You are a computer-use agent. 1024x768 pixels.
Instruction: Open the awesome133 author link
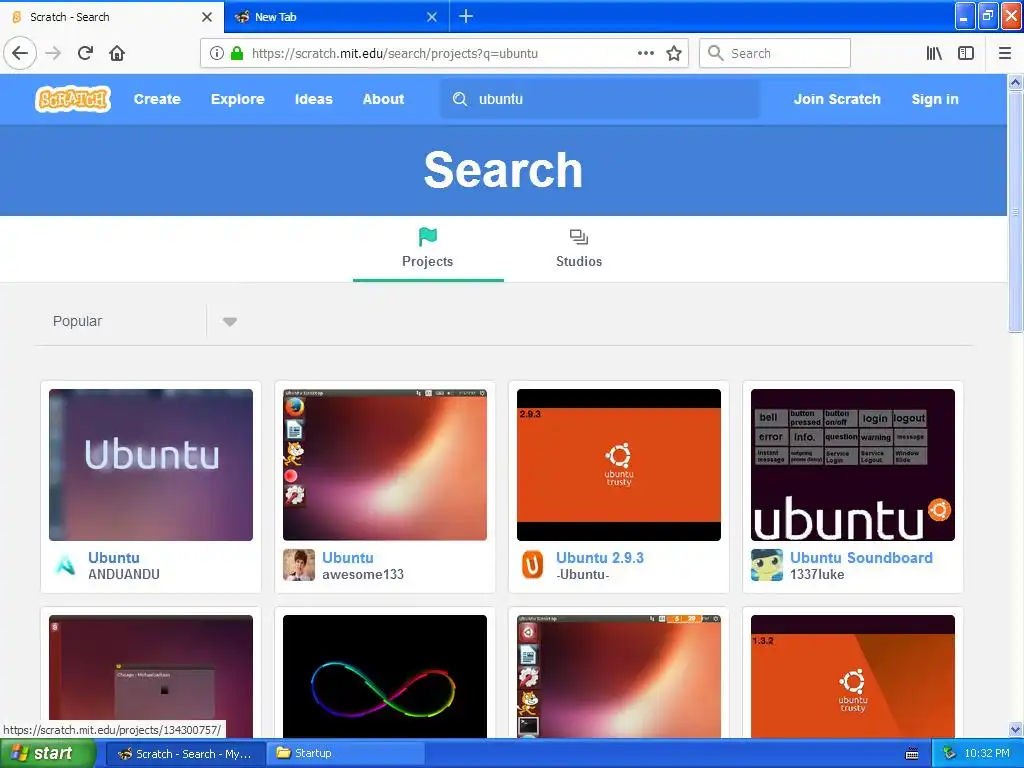tap(362, 575)
